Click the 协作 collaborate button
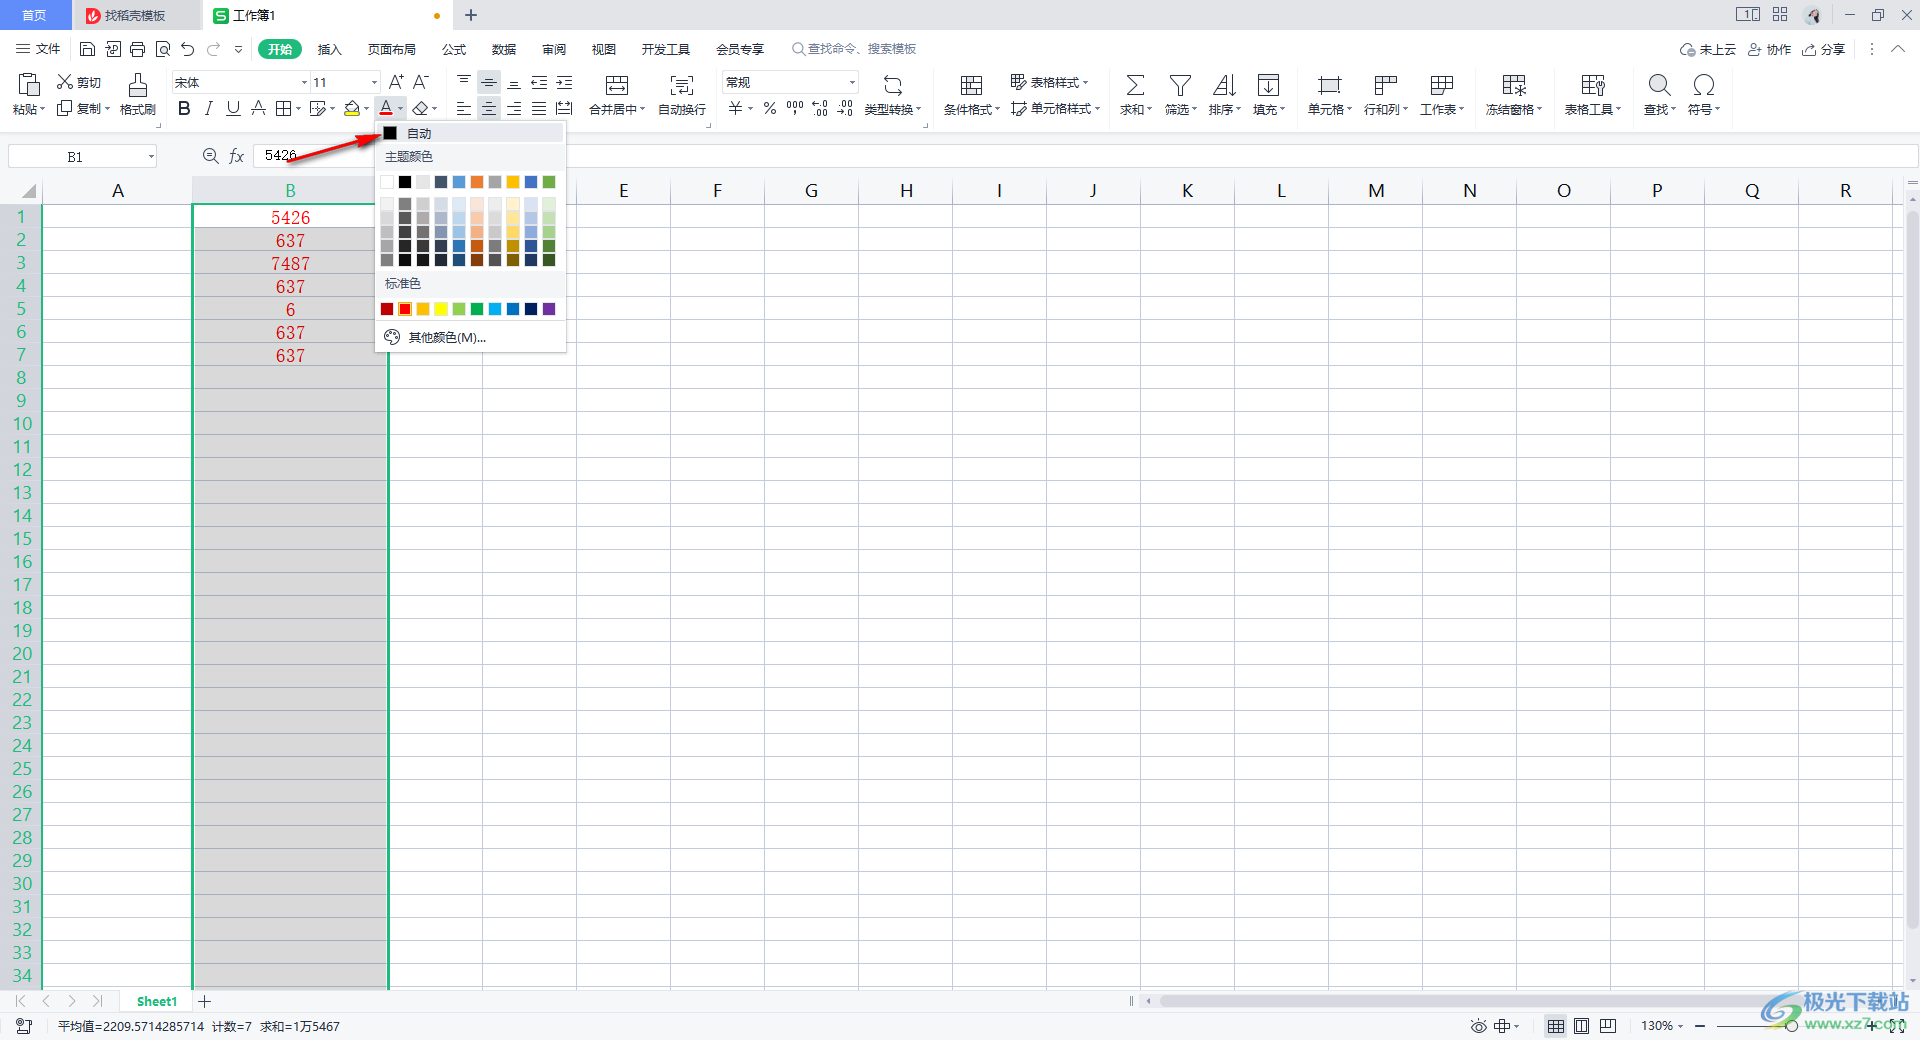 [1769, 49]
